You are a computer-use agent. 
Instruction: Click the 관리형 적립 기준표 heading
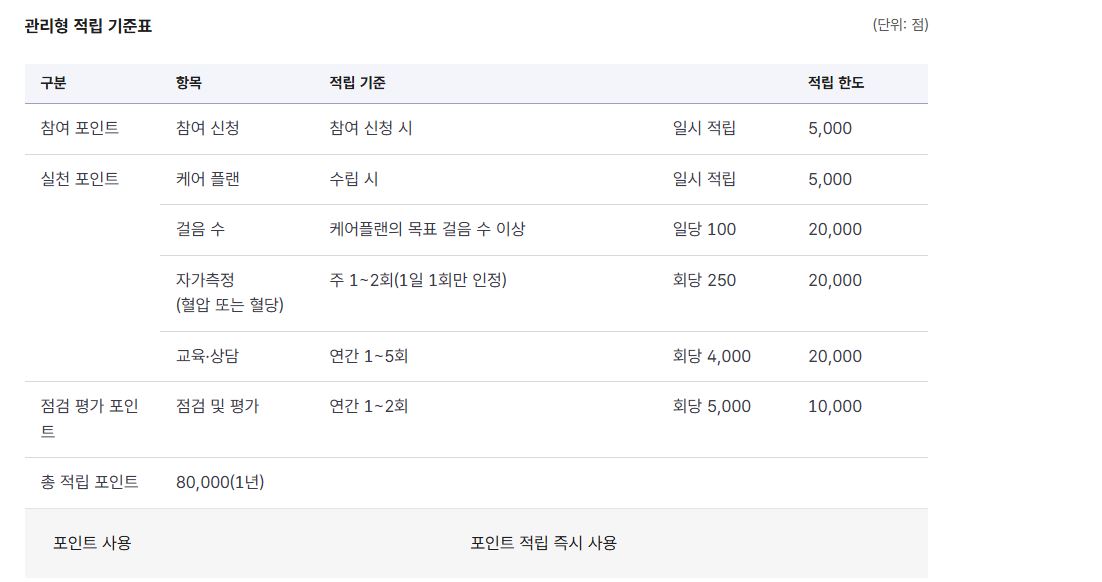pos(88,26)
